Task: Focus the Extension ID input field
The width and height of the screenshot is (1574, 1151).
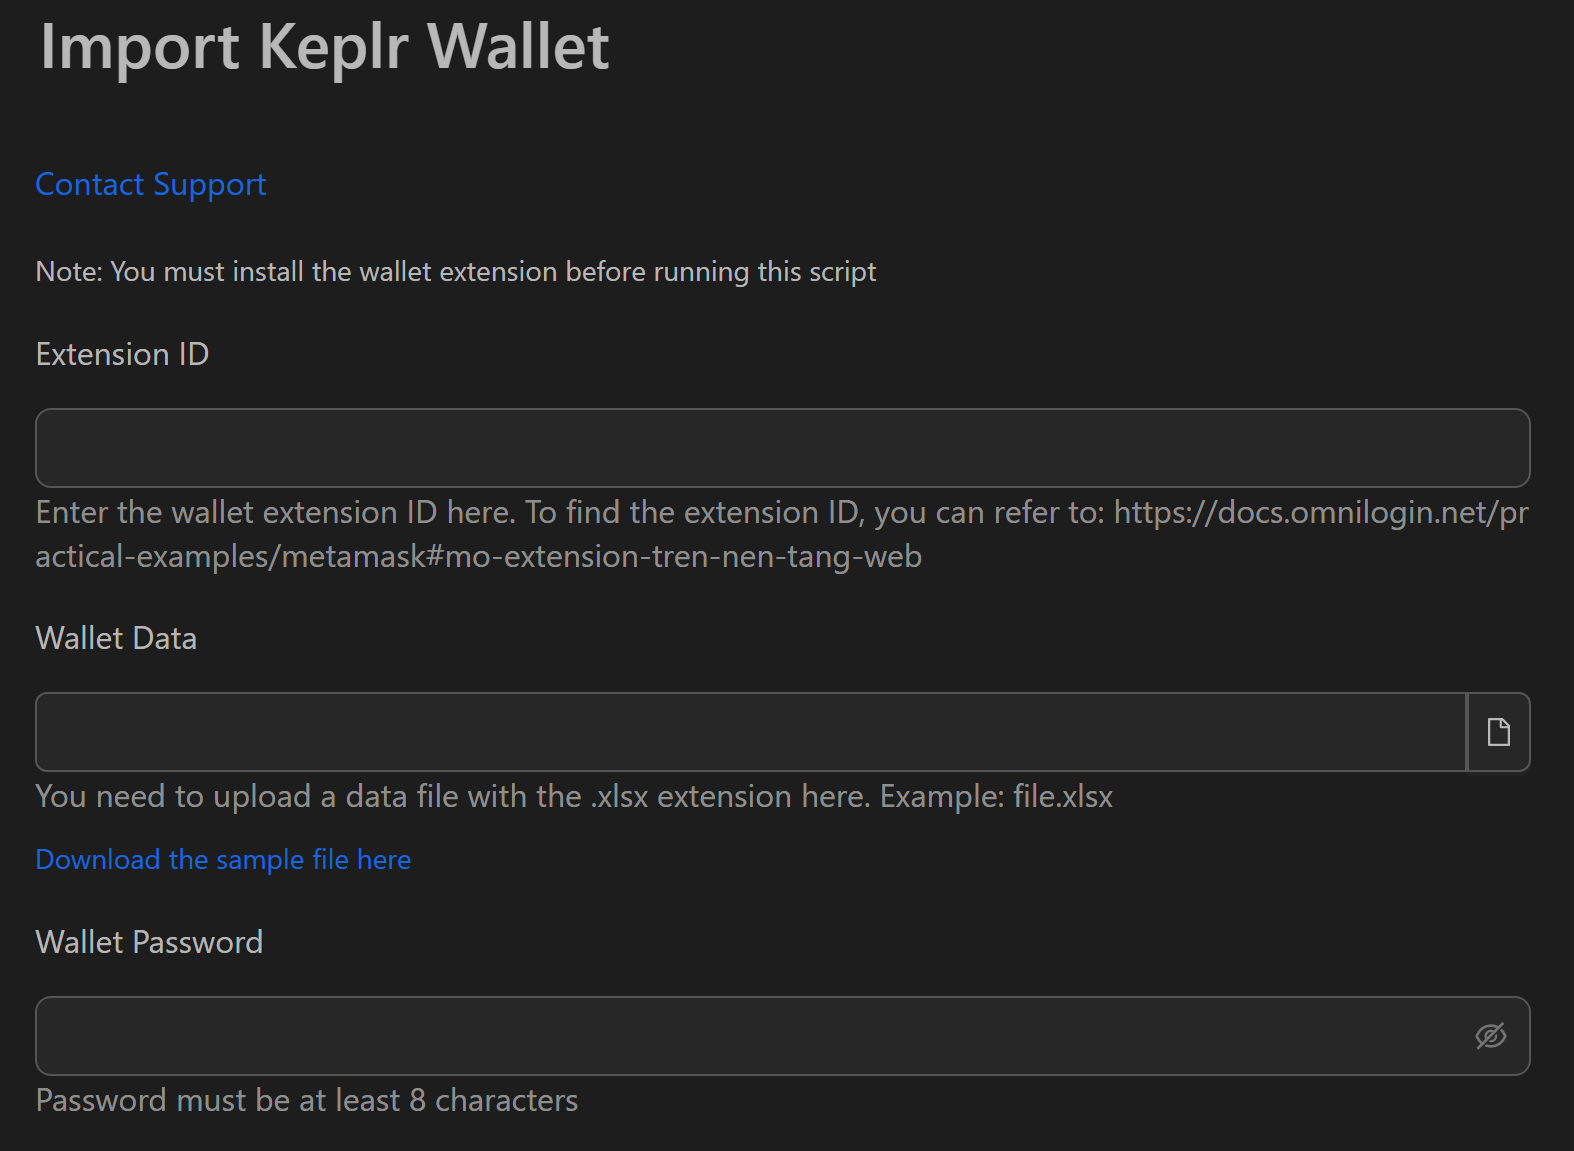Action: [782, 448]
